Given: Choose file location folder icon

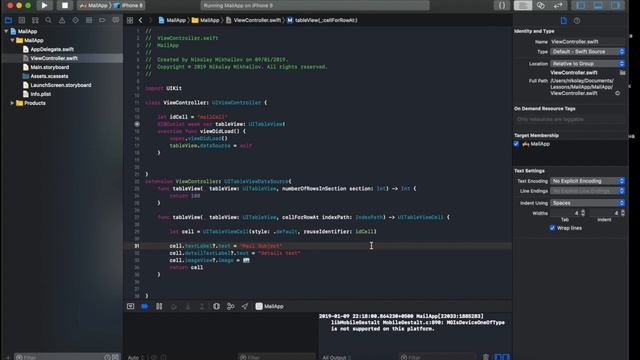Looking at the screenshot, I should pos(622,73).
